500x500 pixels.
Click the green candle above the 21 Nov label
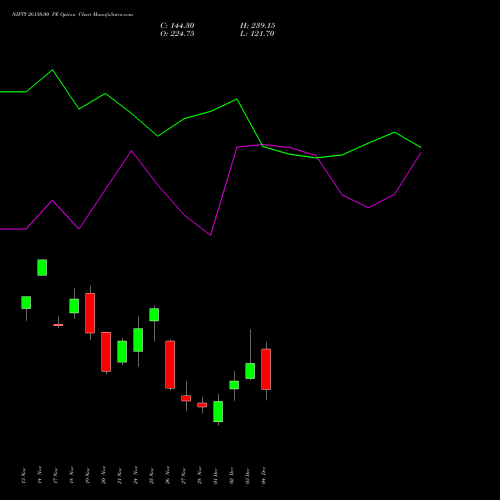coord(122,352)
